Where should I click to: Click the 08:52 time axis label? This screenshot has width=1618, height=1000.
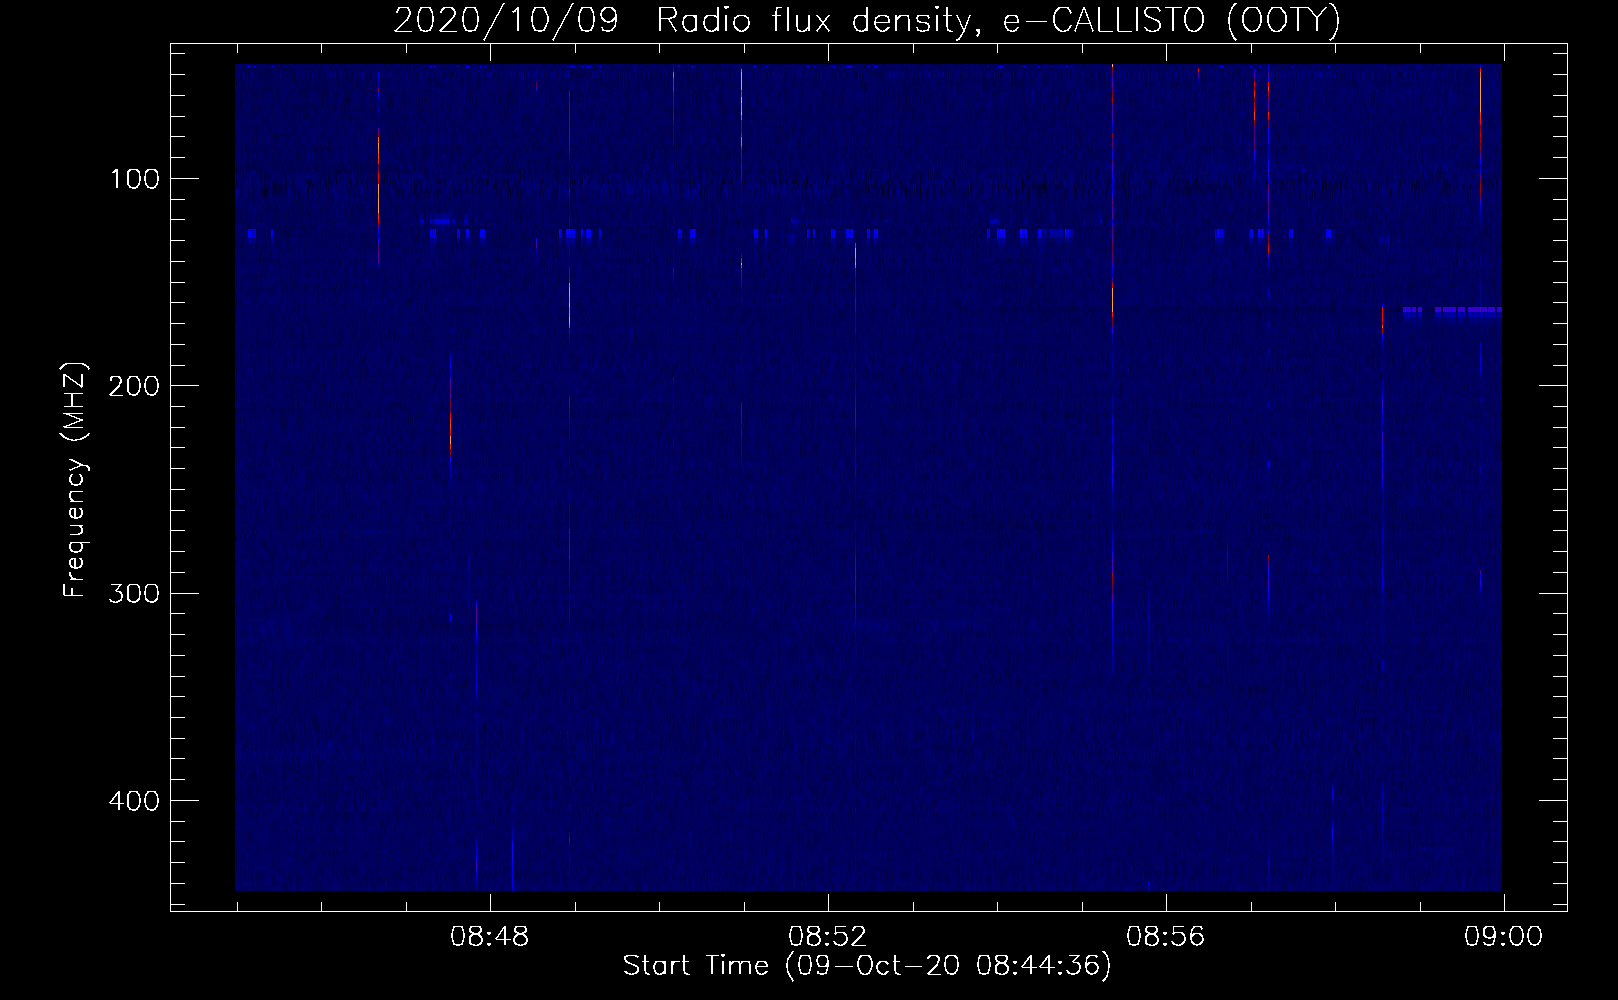[827, 937]
